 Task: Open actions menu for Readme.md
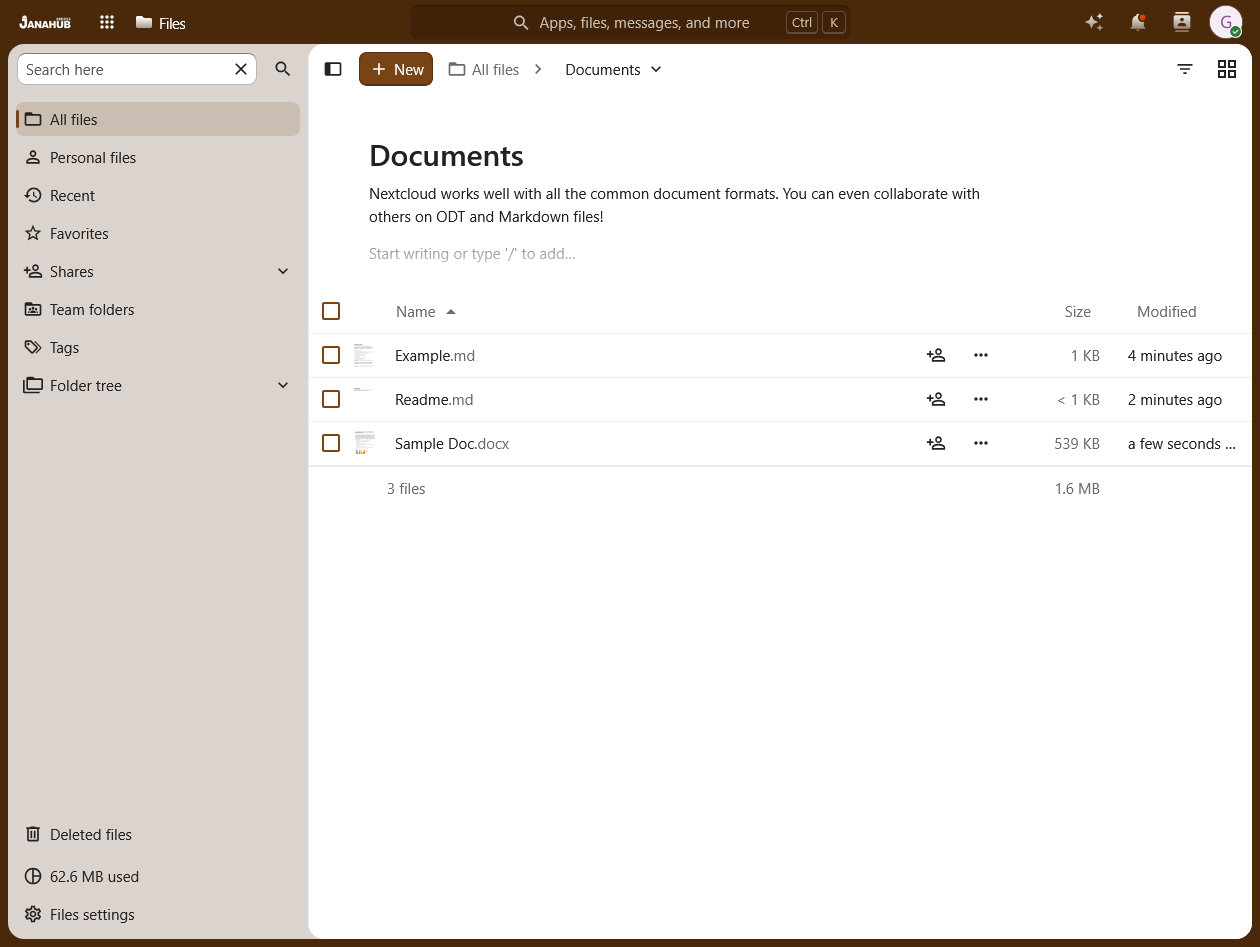pos(981,399)
